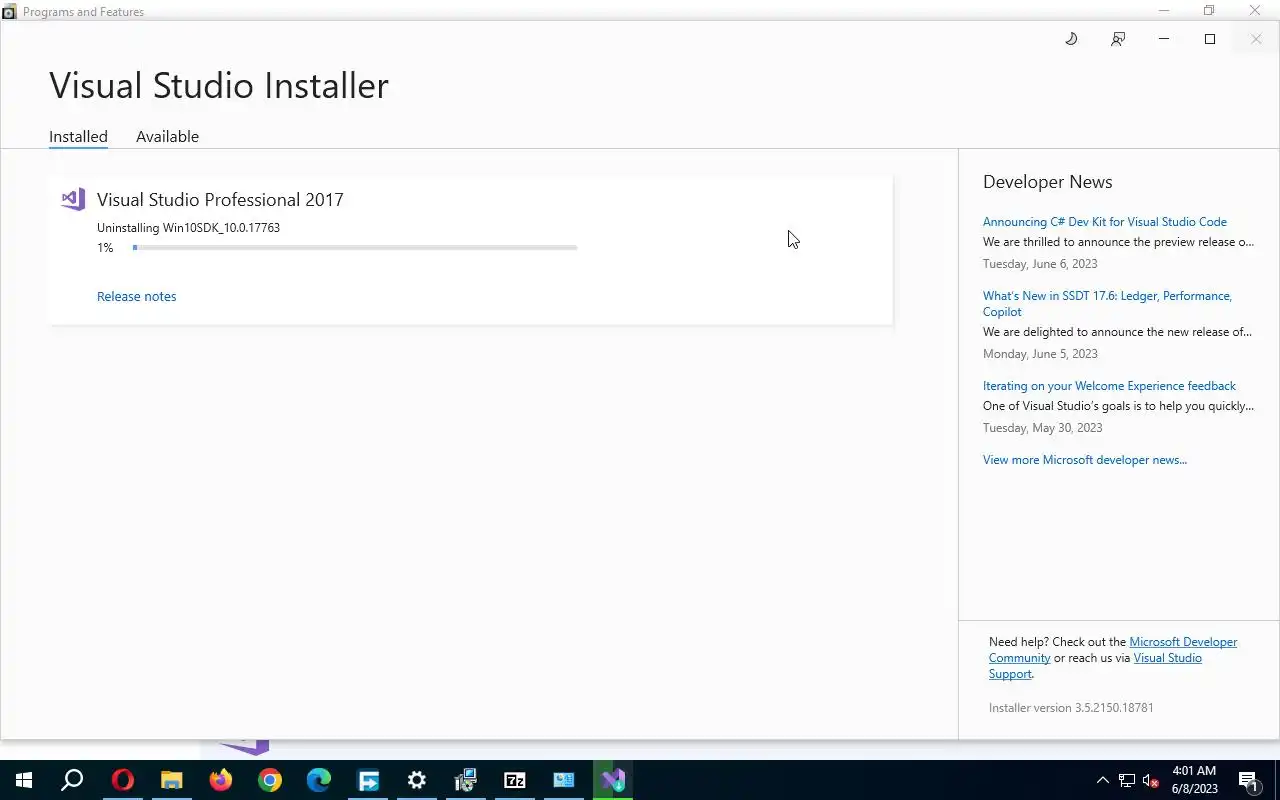1280x800 pixels.
Task: Open taskbar Search magnifier
Action: coord(72,780)
